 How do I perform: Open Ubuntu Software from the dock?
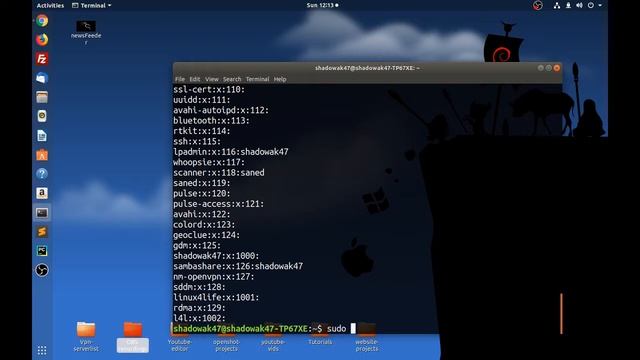[x=42, y=155]
